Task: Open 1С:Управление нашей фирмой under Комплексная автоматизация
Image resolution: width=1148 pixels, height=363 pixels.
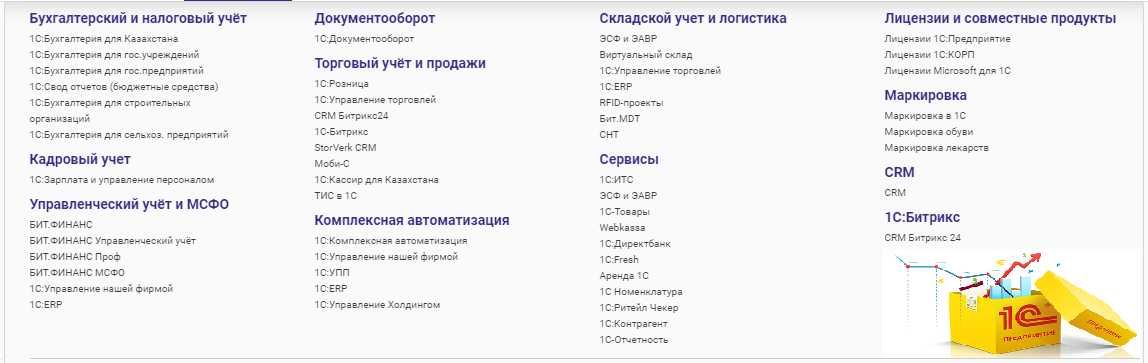Action: [x=386, y=257]
